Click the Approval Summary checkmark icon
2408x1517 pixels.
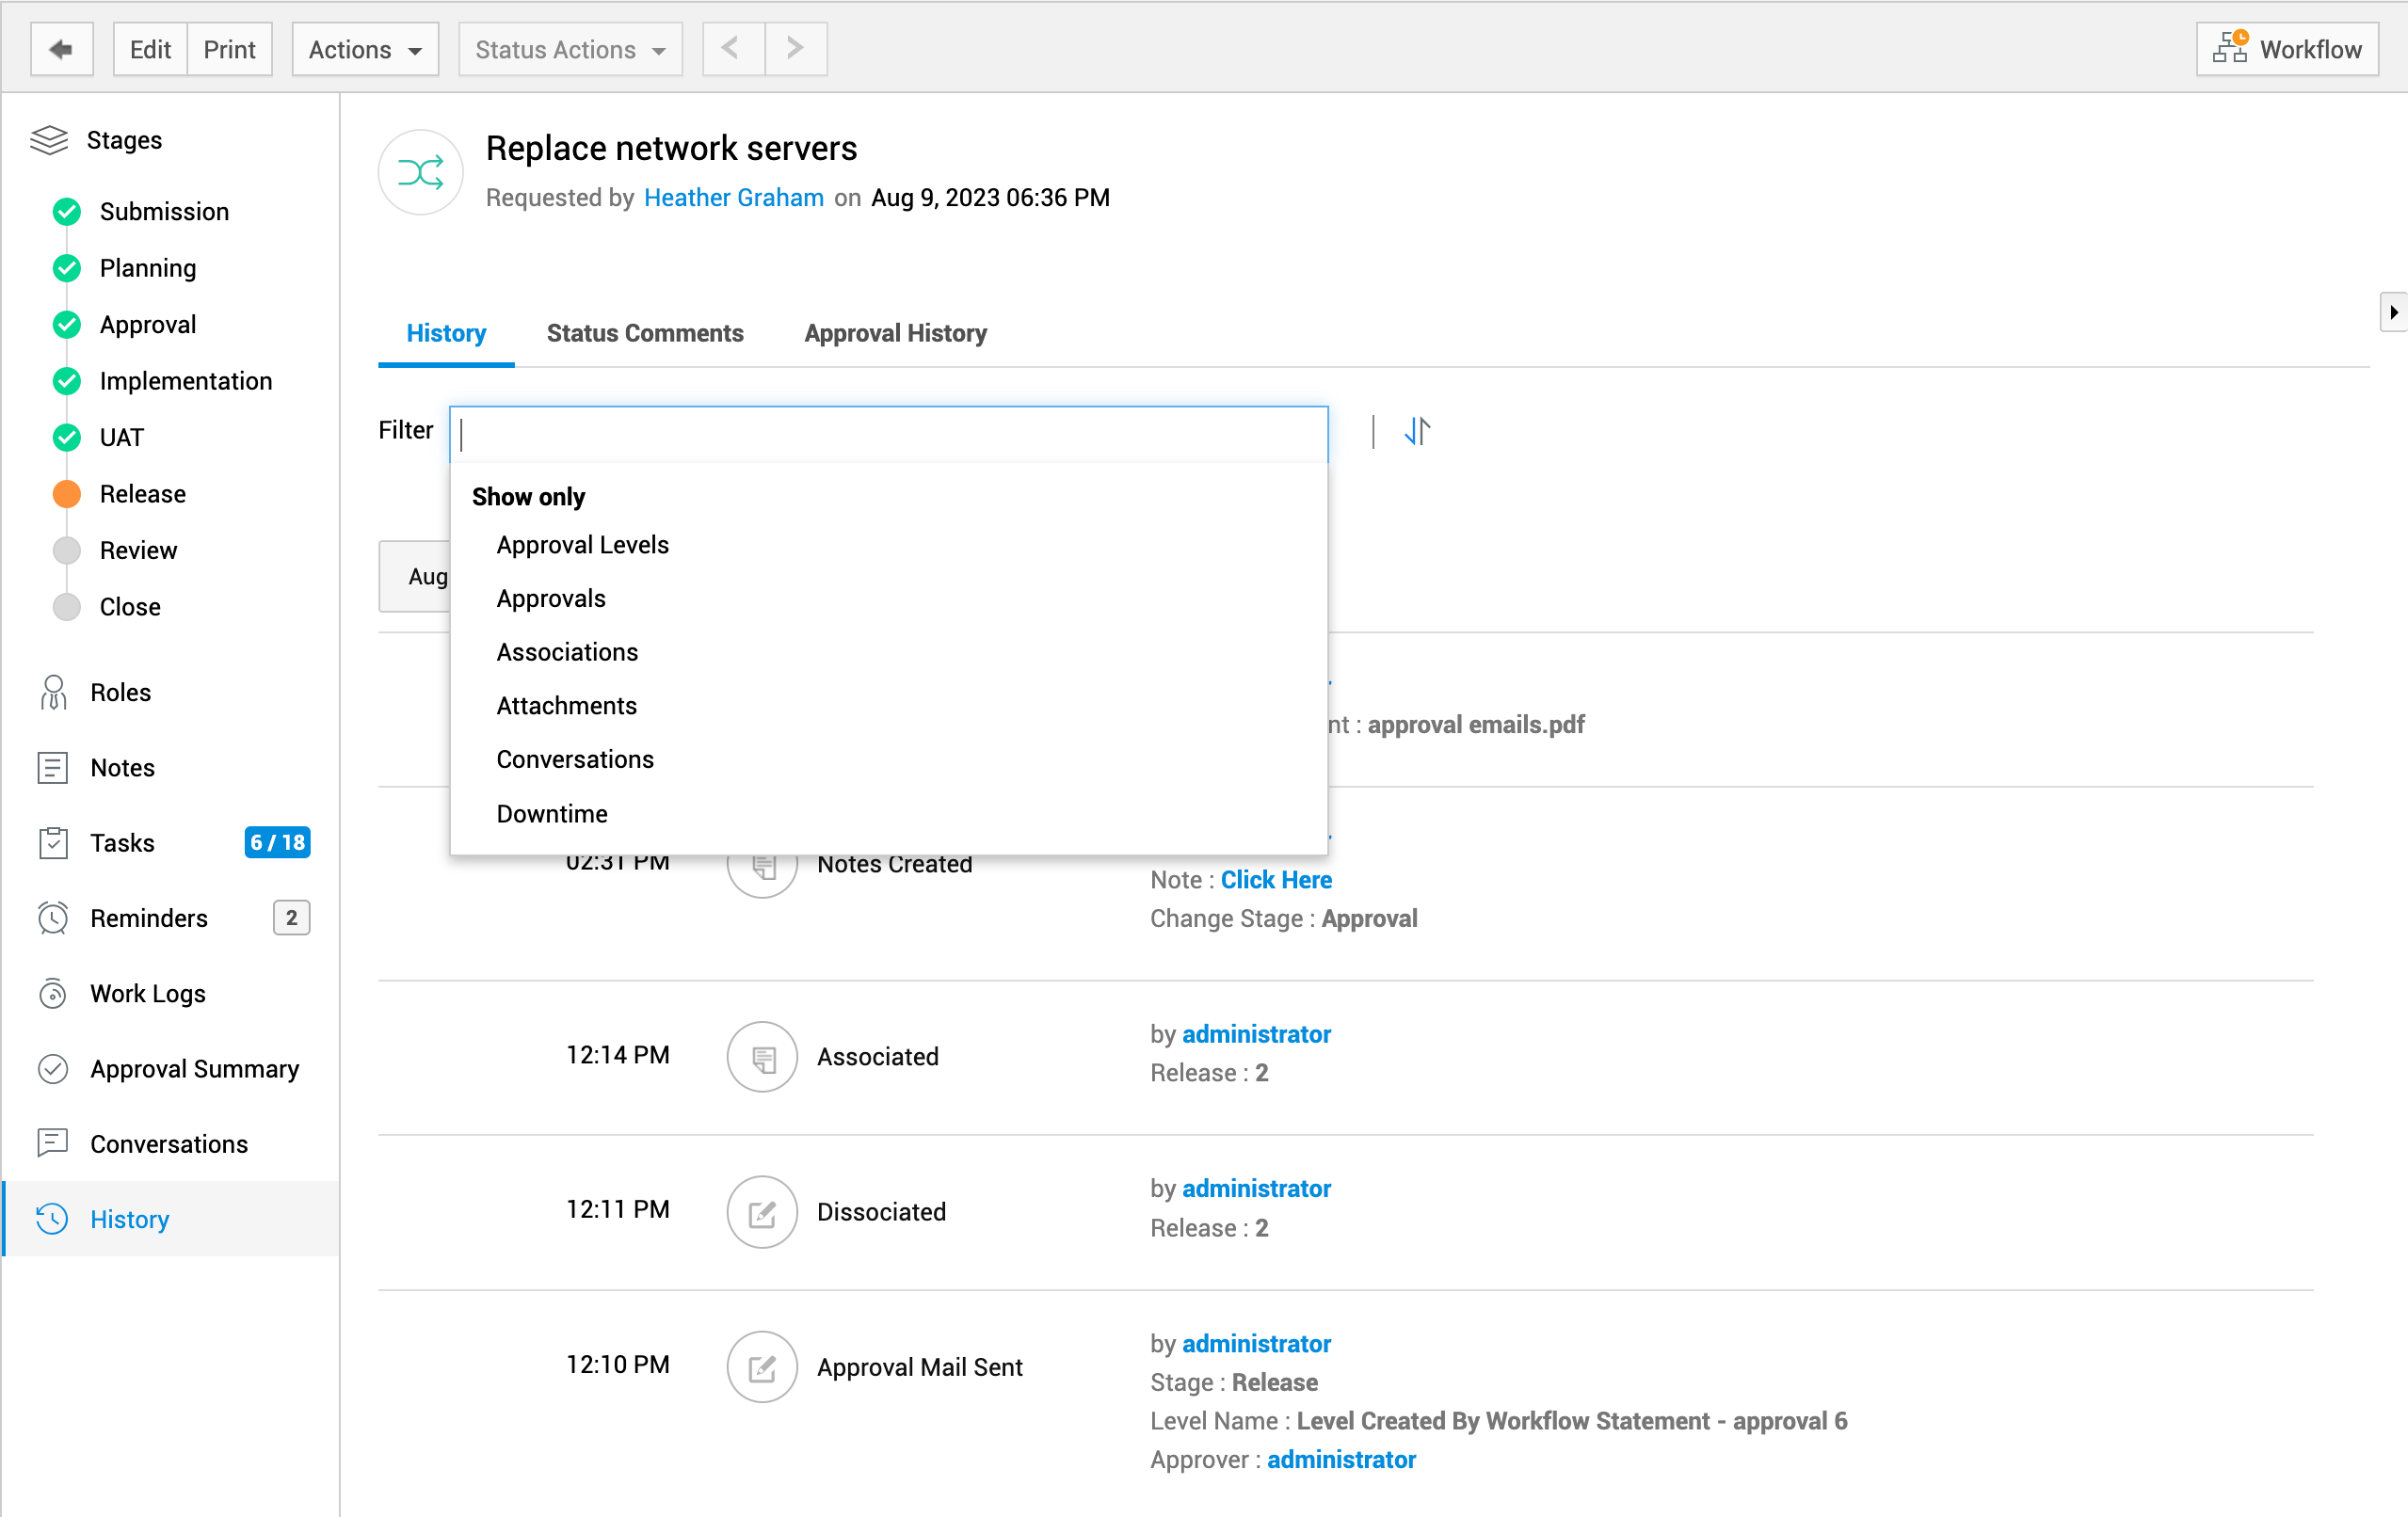tap(53, 1068)
